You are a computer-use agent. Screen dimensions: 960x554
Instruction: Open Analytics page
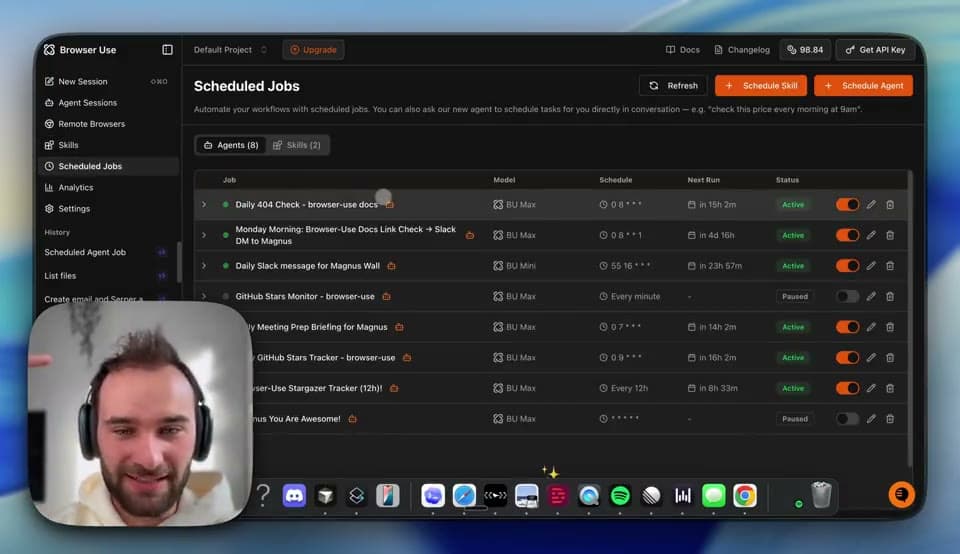click(106, 187)
